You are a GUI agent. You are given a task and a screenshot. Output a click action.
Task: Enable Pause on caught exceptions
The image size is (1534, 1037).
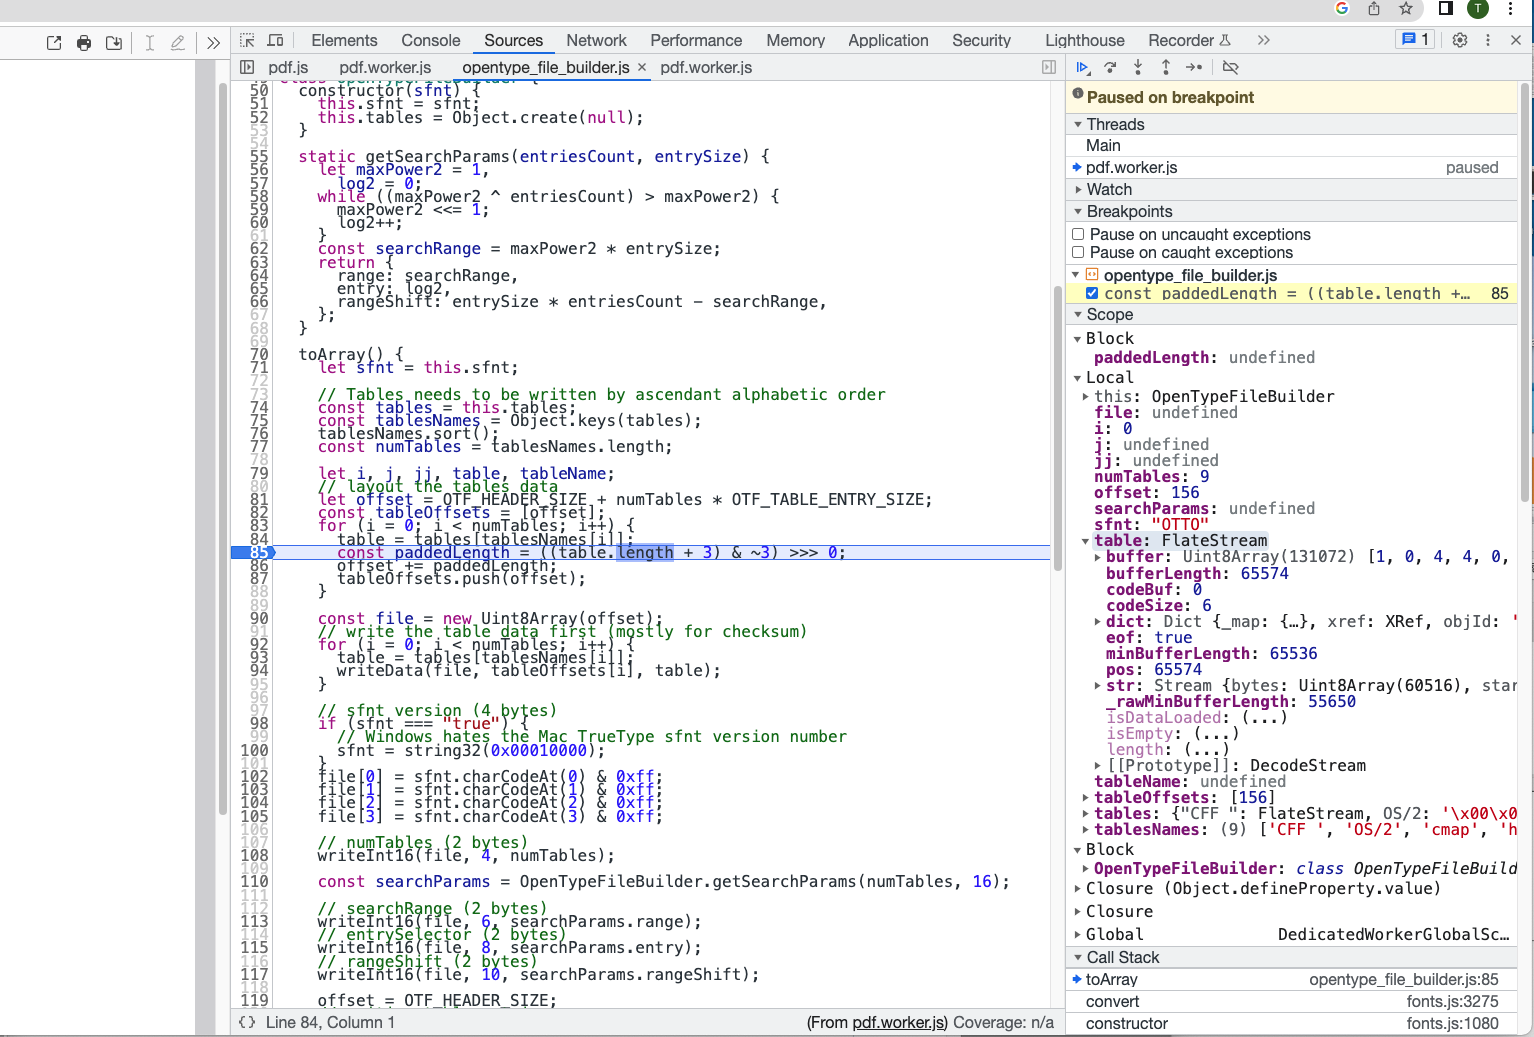[1078, 252]
